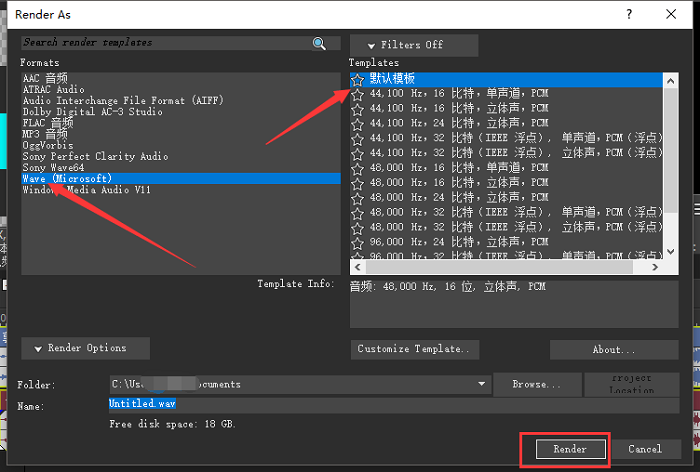Image resolution: width=700 pixels, height=472 pixels.
Task: Star the 44,100 Hz 16 比特 立体声 template
Action: point(357,109)
